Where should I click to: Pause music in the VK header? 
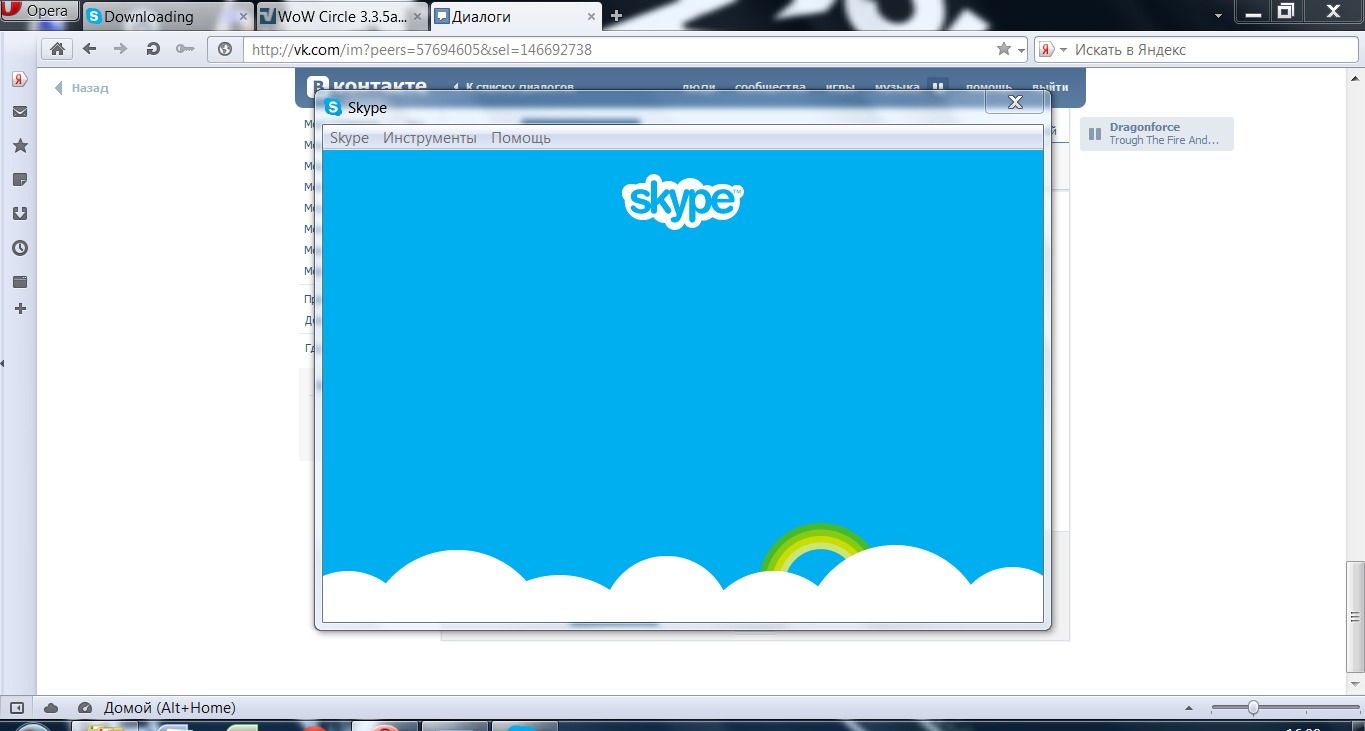[x=937, y=87]
